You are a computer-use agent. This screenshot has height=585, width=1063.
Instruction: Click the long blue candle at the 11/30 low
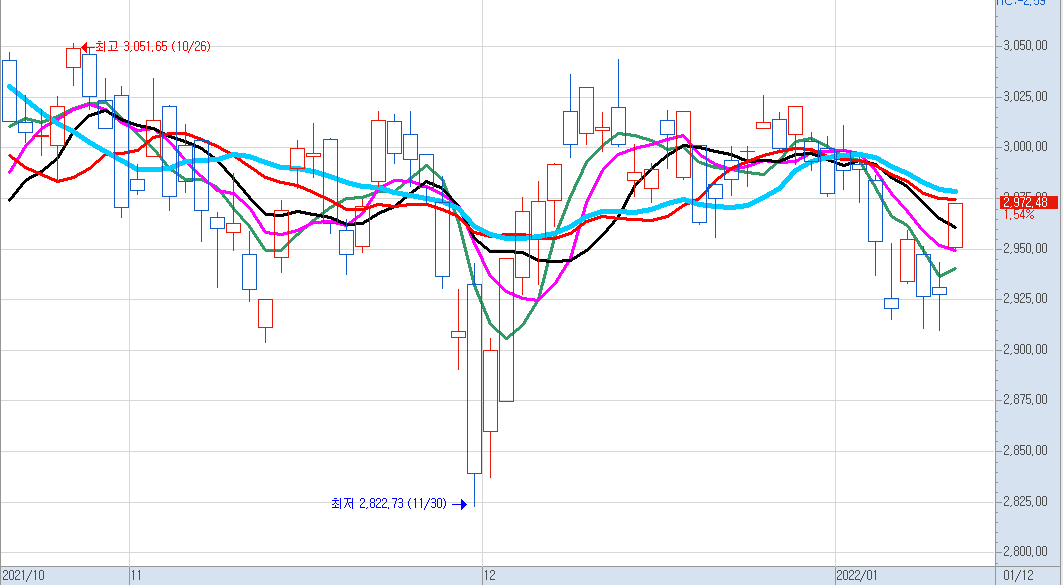pos(475,379)
